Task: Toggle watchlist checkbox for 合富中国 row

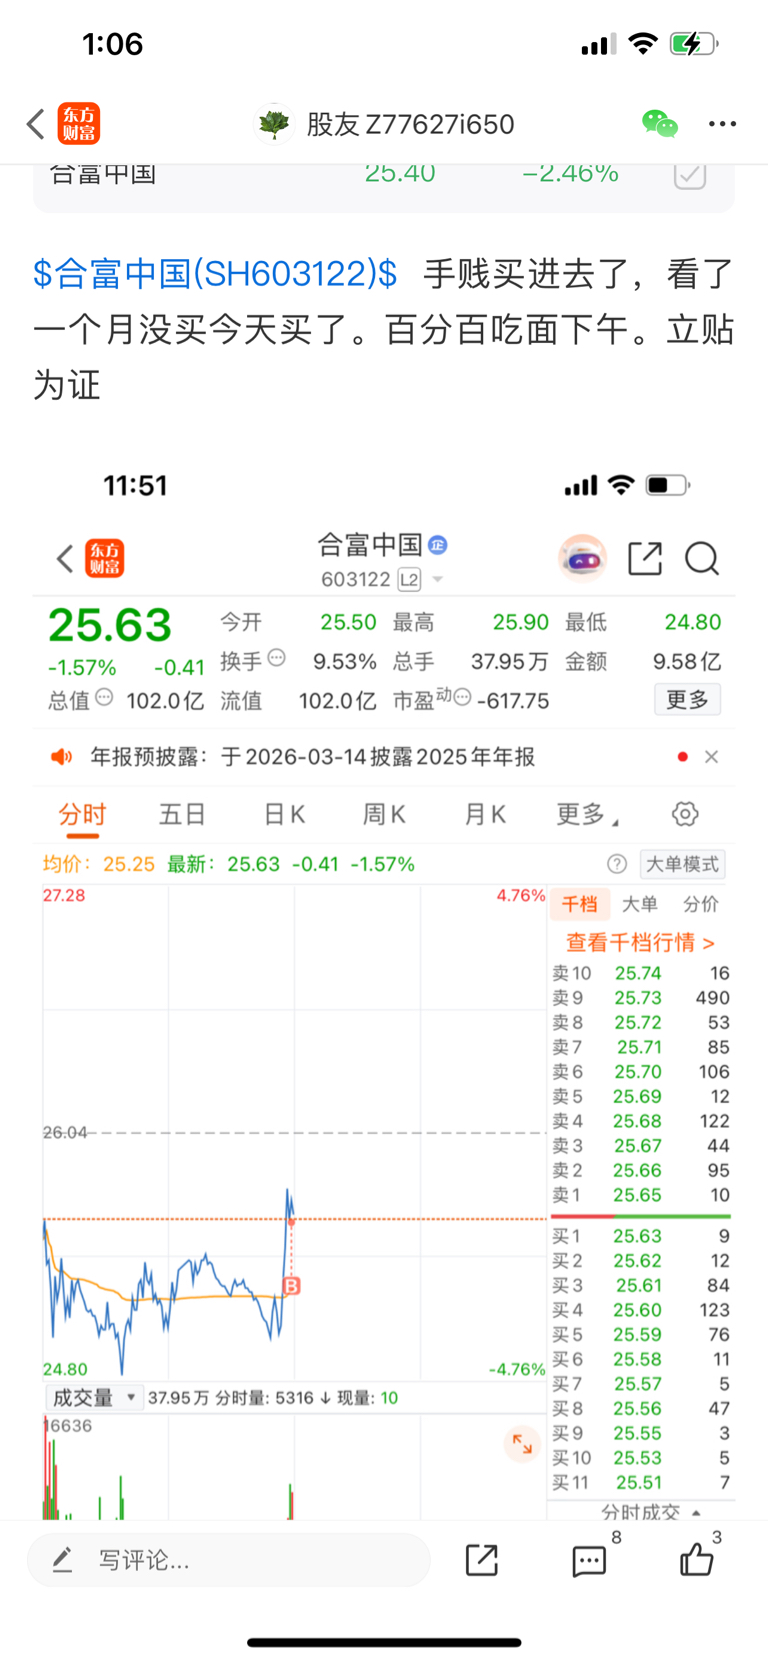Action: point(690,174)
